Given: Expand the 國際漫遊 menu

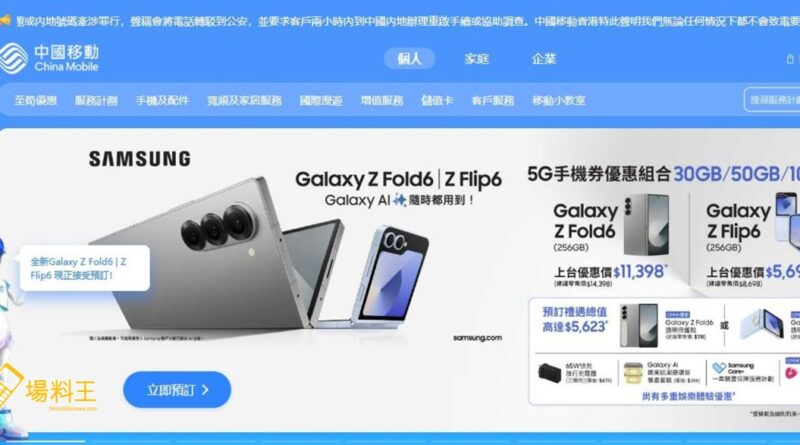Looking at the screenshot, I should coord(321,101).
